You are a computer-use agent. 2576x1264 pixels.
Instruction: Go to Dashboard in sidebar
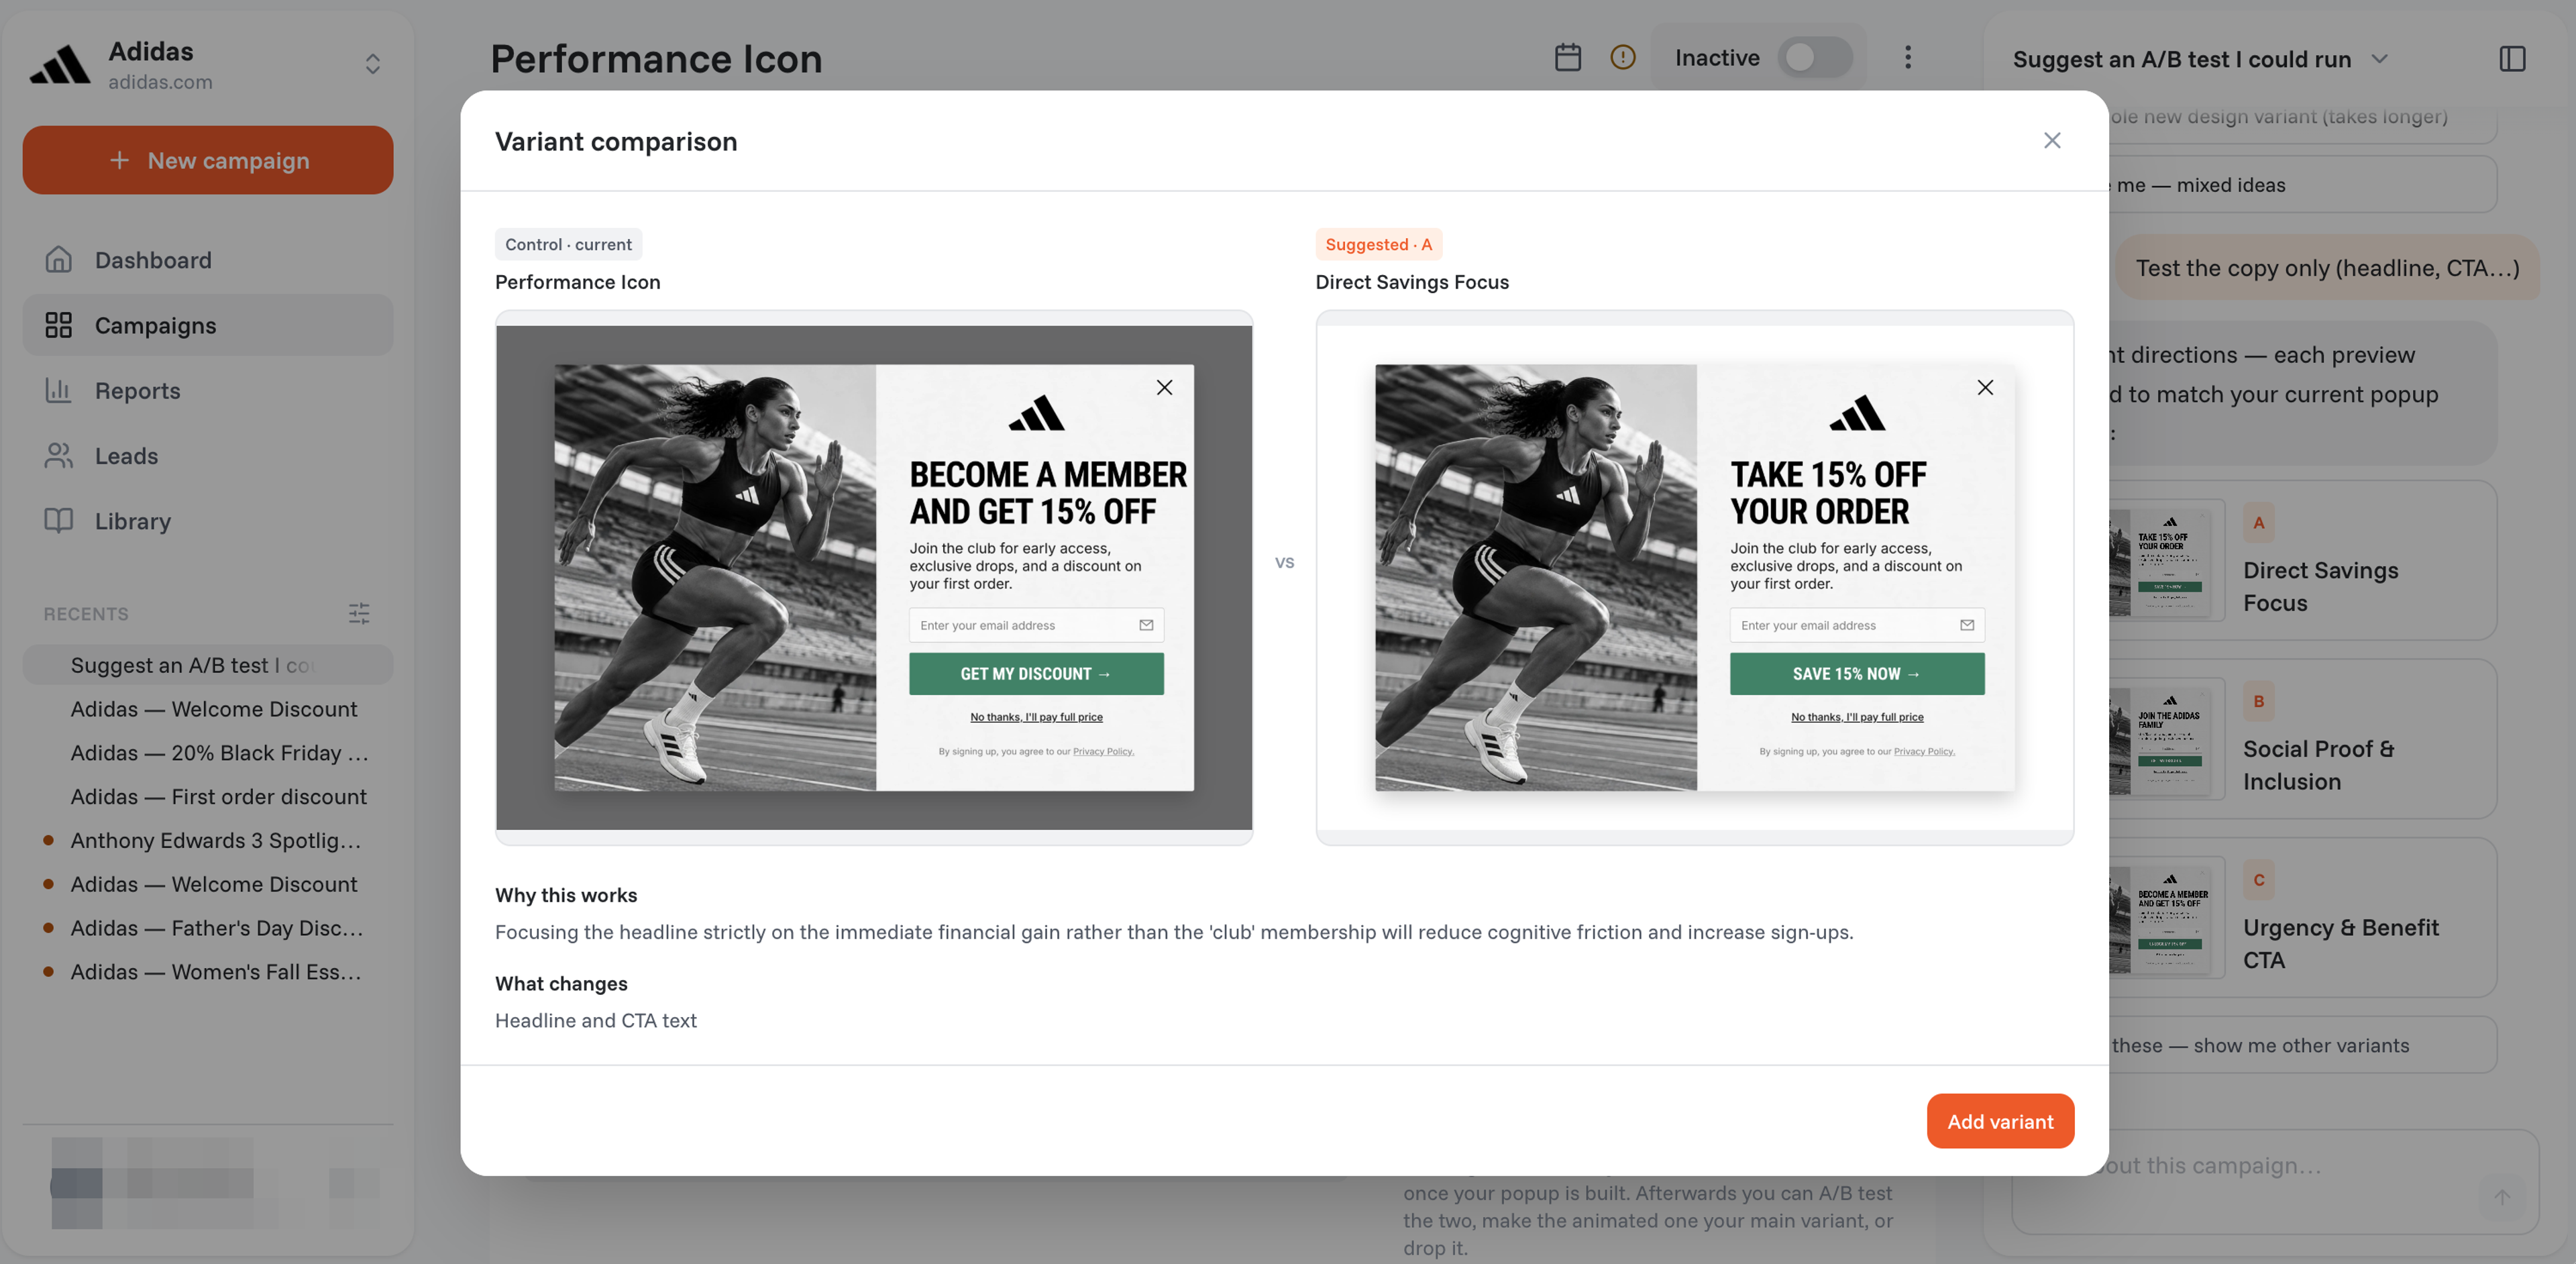tap(208, 260)
